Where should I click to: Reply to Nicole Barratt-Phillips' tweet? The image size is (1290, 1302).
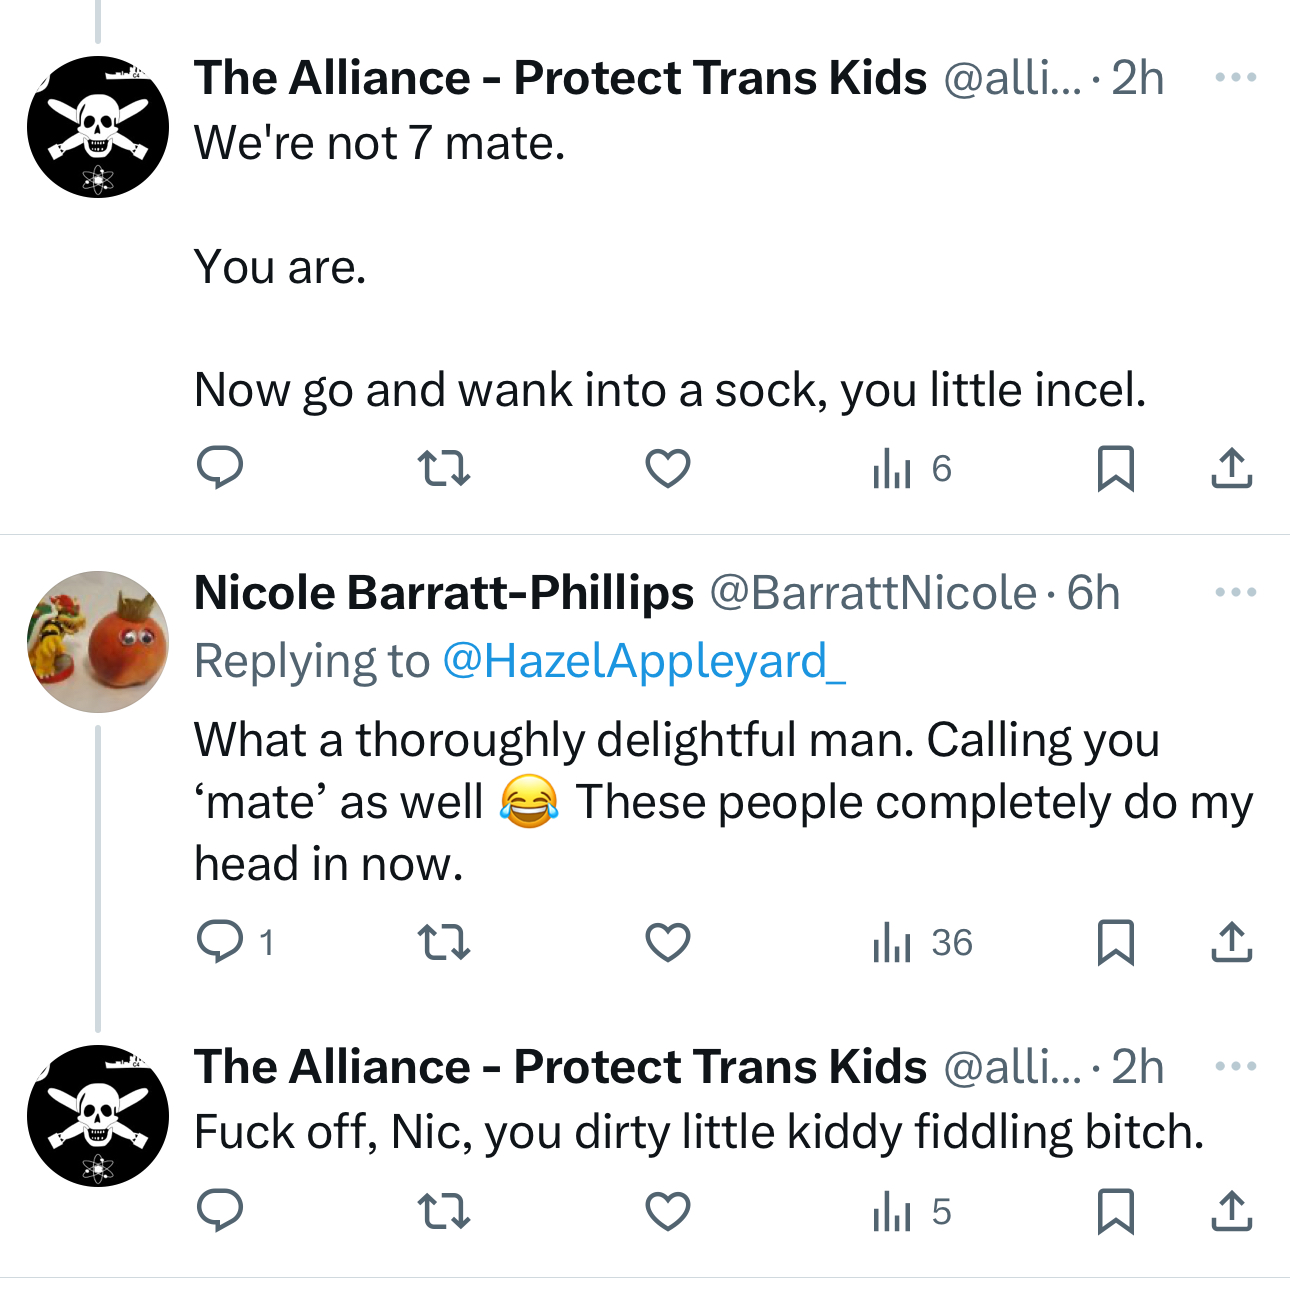(x=220, y=942)
